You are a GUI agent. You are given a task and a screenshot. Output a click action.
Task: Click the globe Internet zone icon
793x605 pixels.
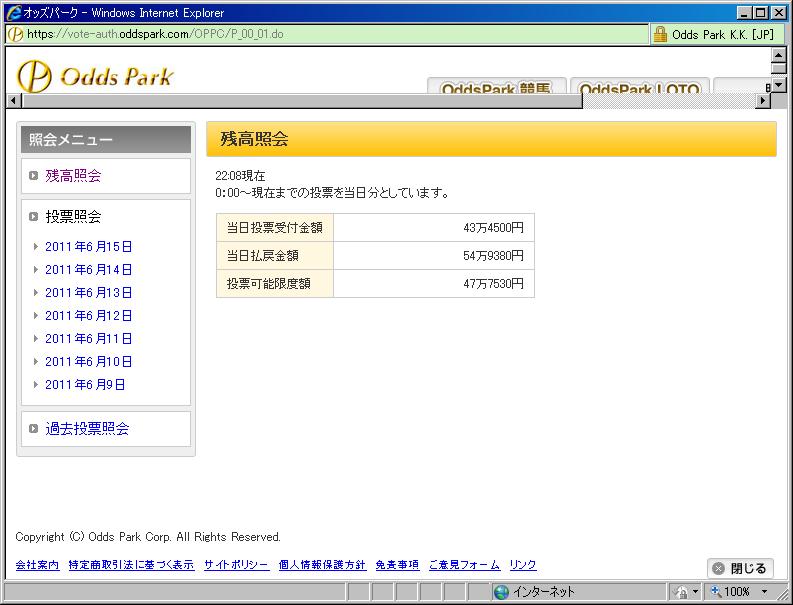tap(501, 592)
